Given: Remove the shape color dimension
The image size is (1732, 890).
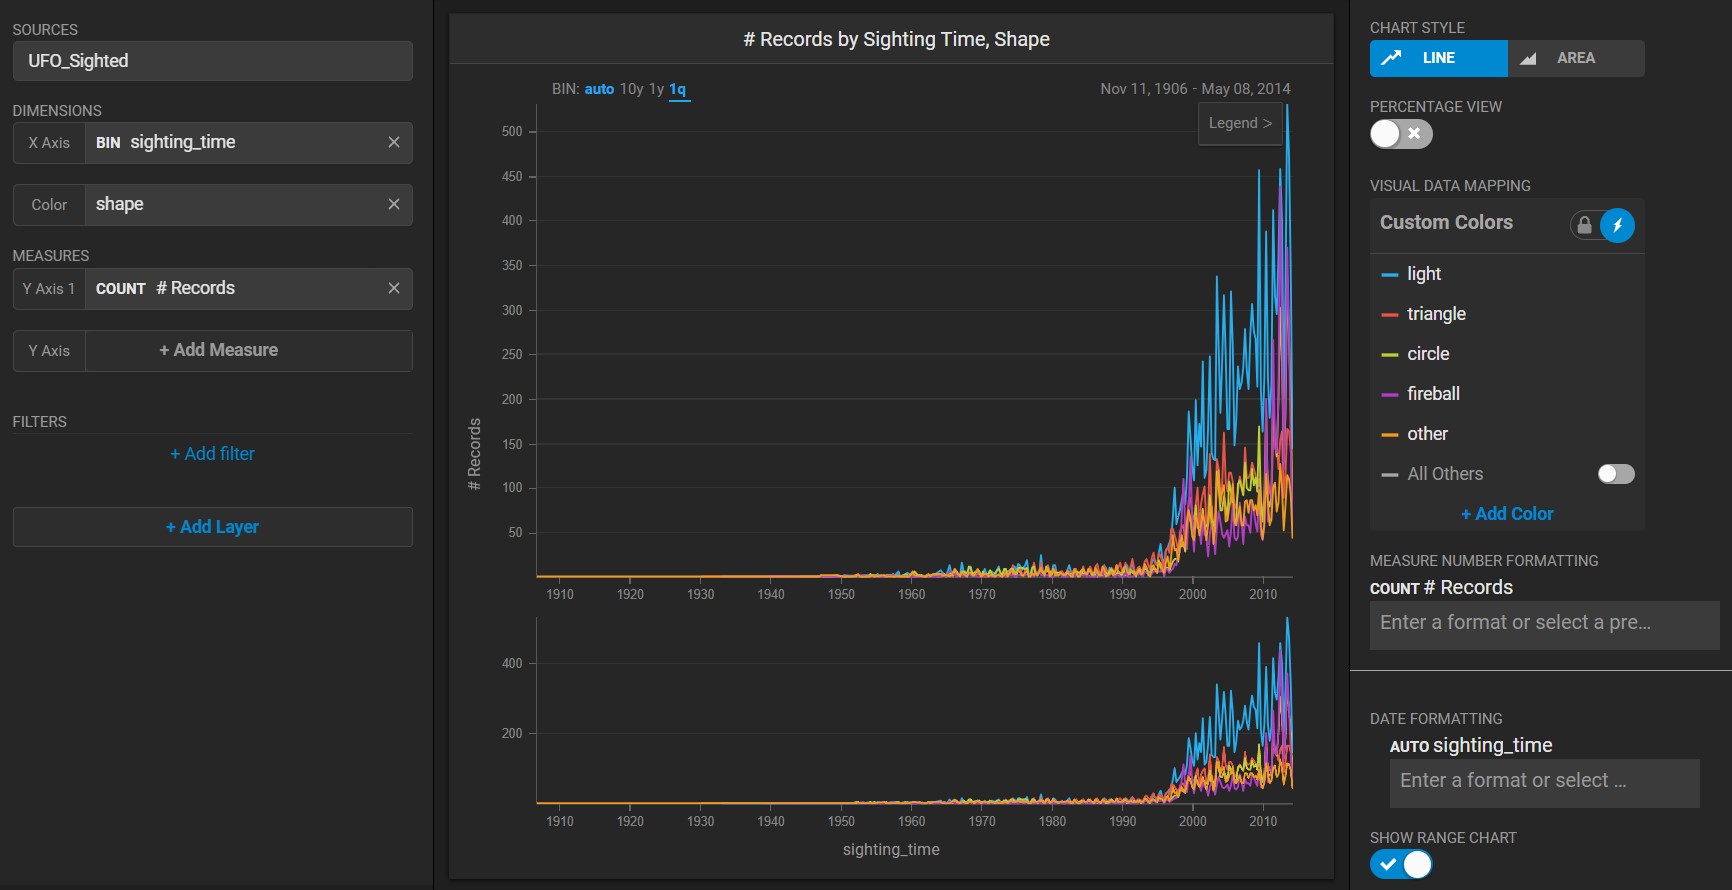Looking at the screenshot, I should click(x=394, y=205).
